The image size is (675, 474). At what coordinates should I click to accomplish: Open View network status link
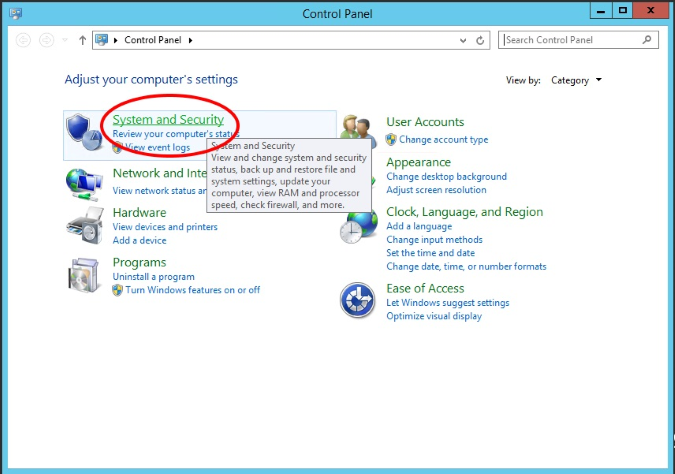pyautogui.click(x=159, y=190)
